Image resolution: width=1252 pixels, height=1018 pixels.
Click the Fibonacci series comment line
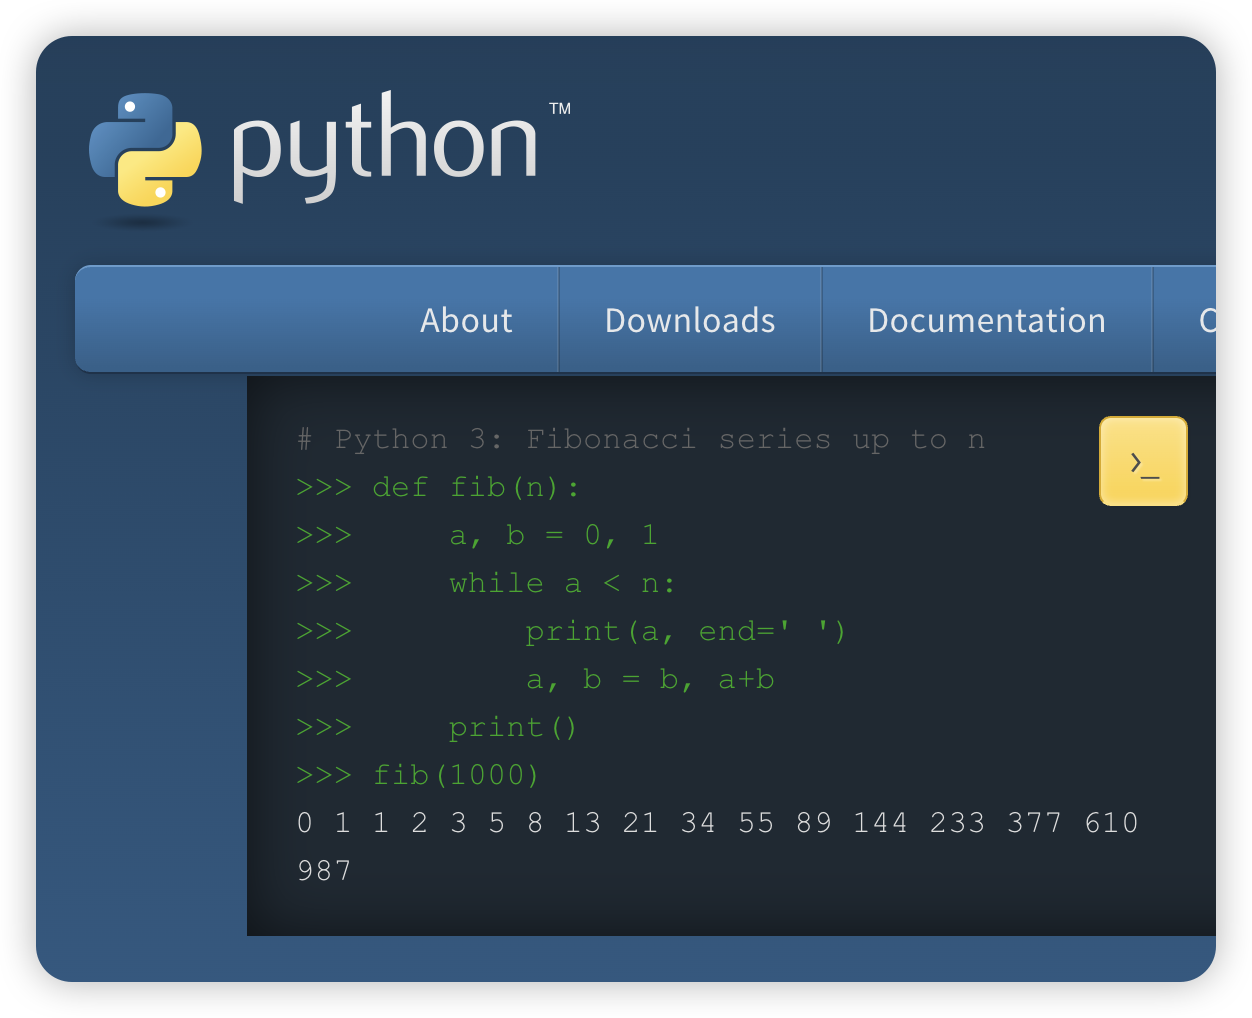641,439
